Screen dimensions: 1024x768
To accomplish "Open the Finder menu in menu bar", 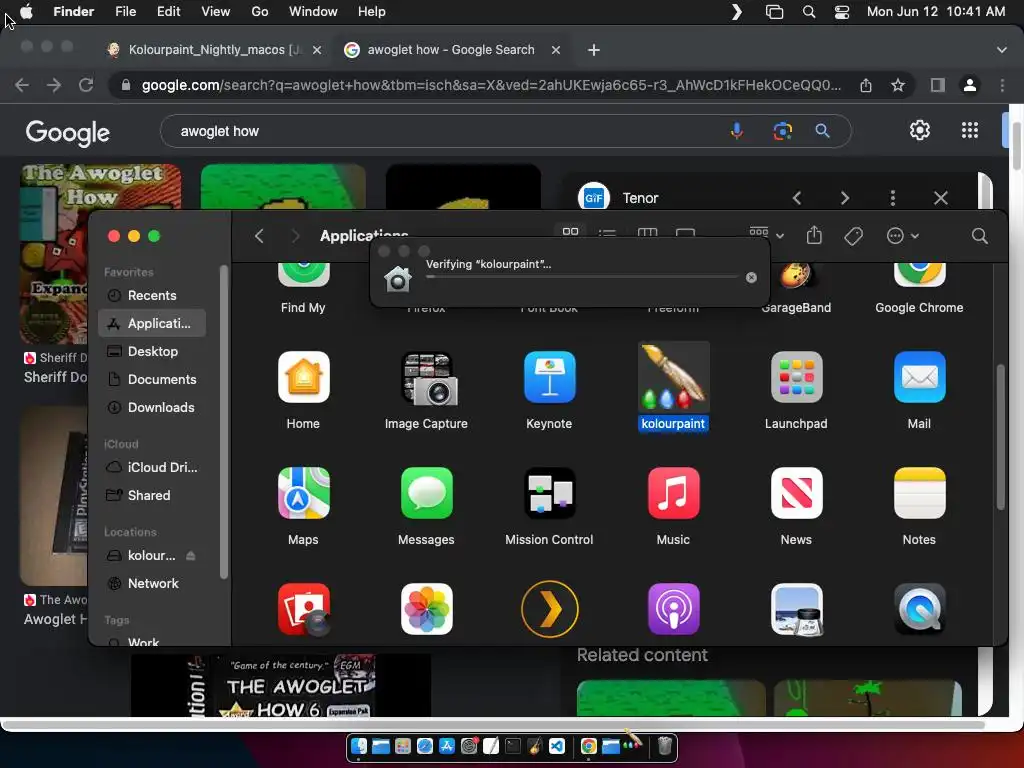I will (73, 11).
